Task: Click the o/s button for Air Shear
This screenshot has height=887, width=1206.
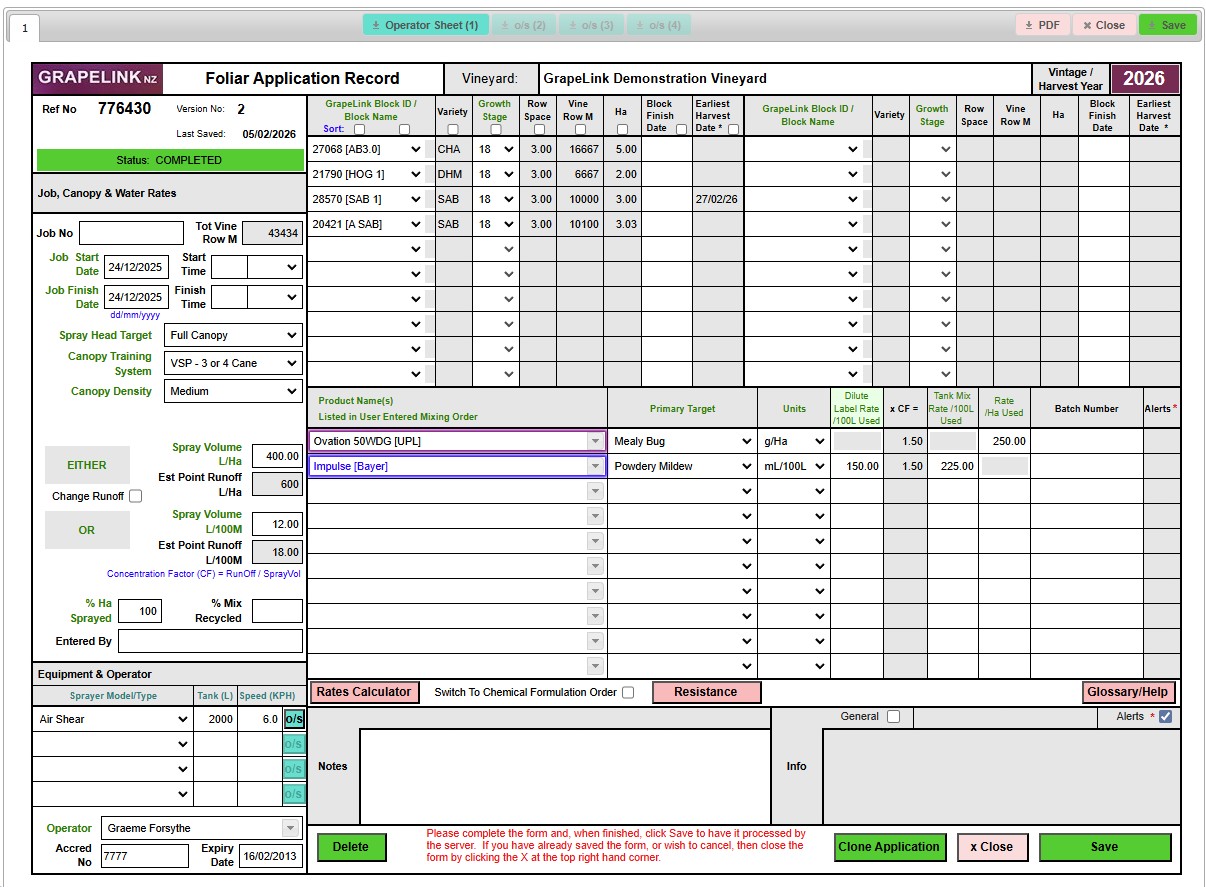Action: [294, 719]
